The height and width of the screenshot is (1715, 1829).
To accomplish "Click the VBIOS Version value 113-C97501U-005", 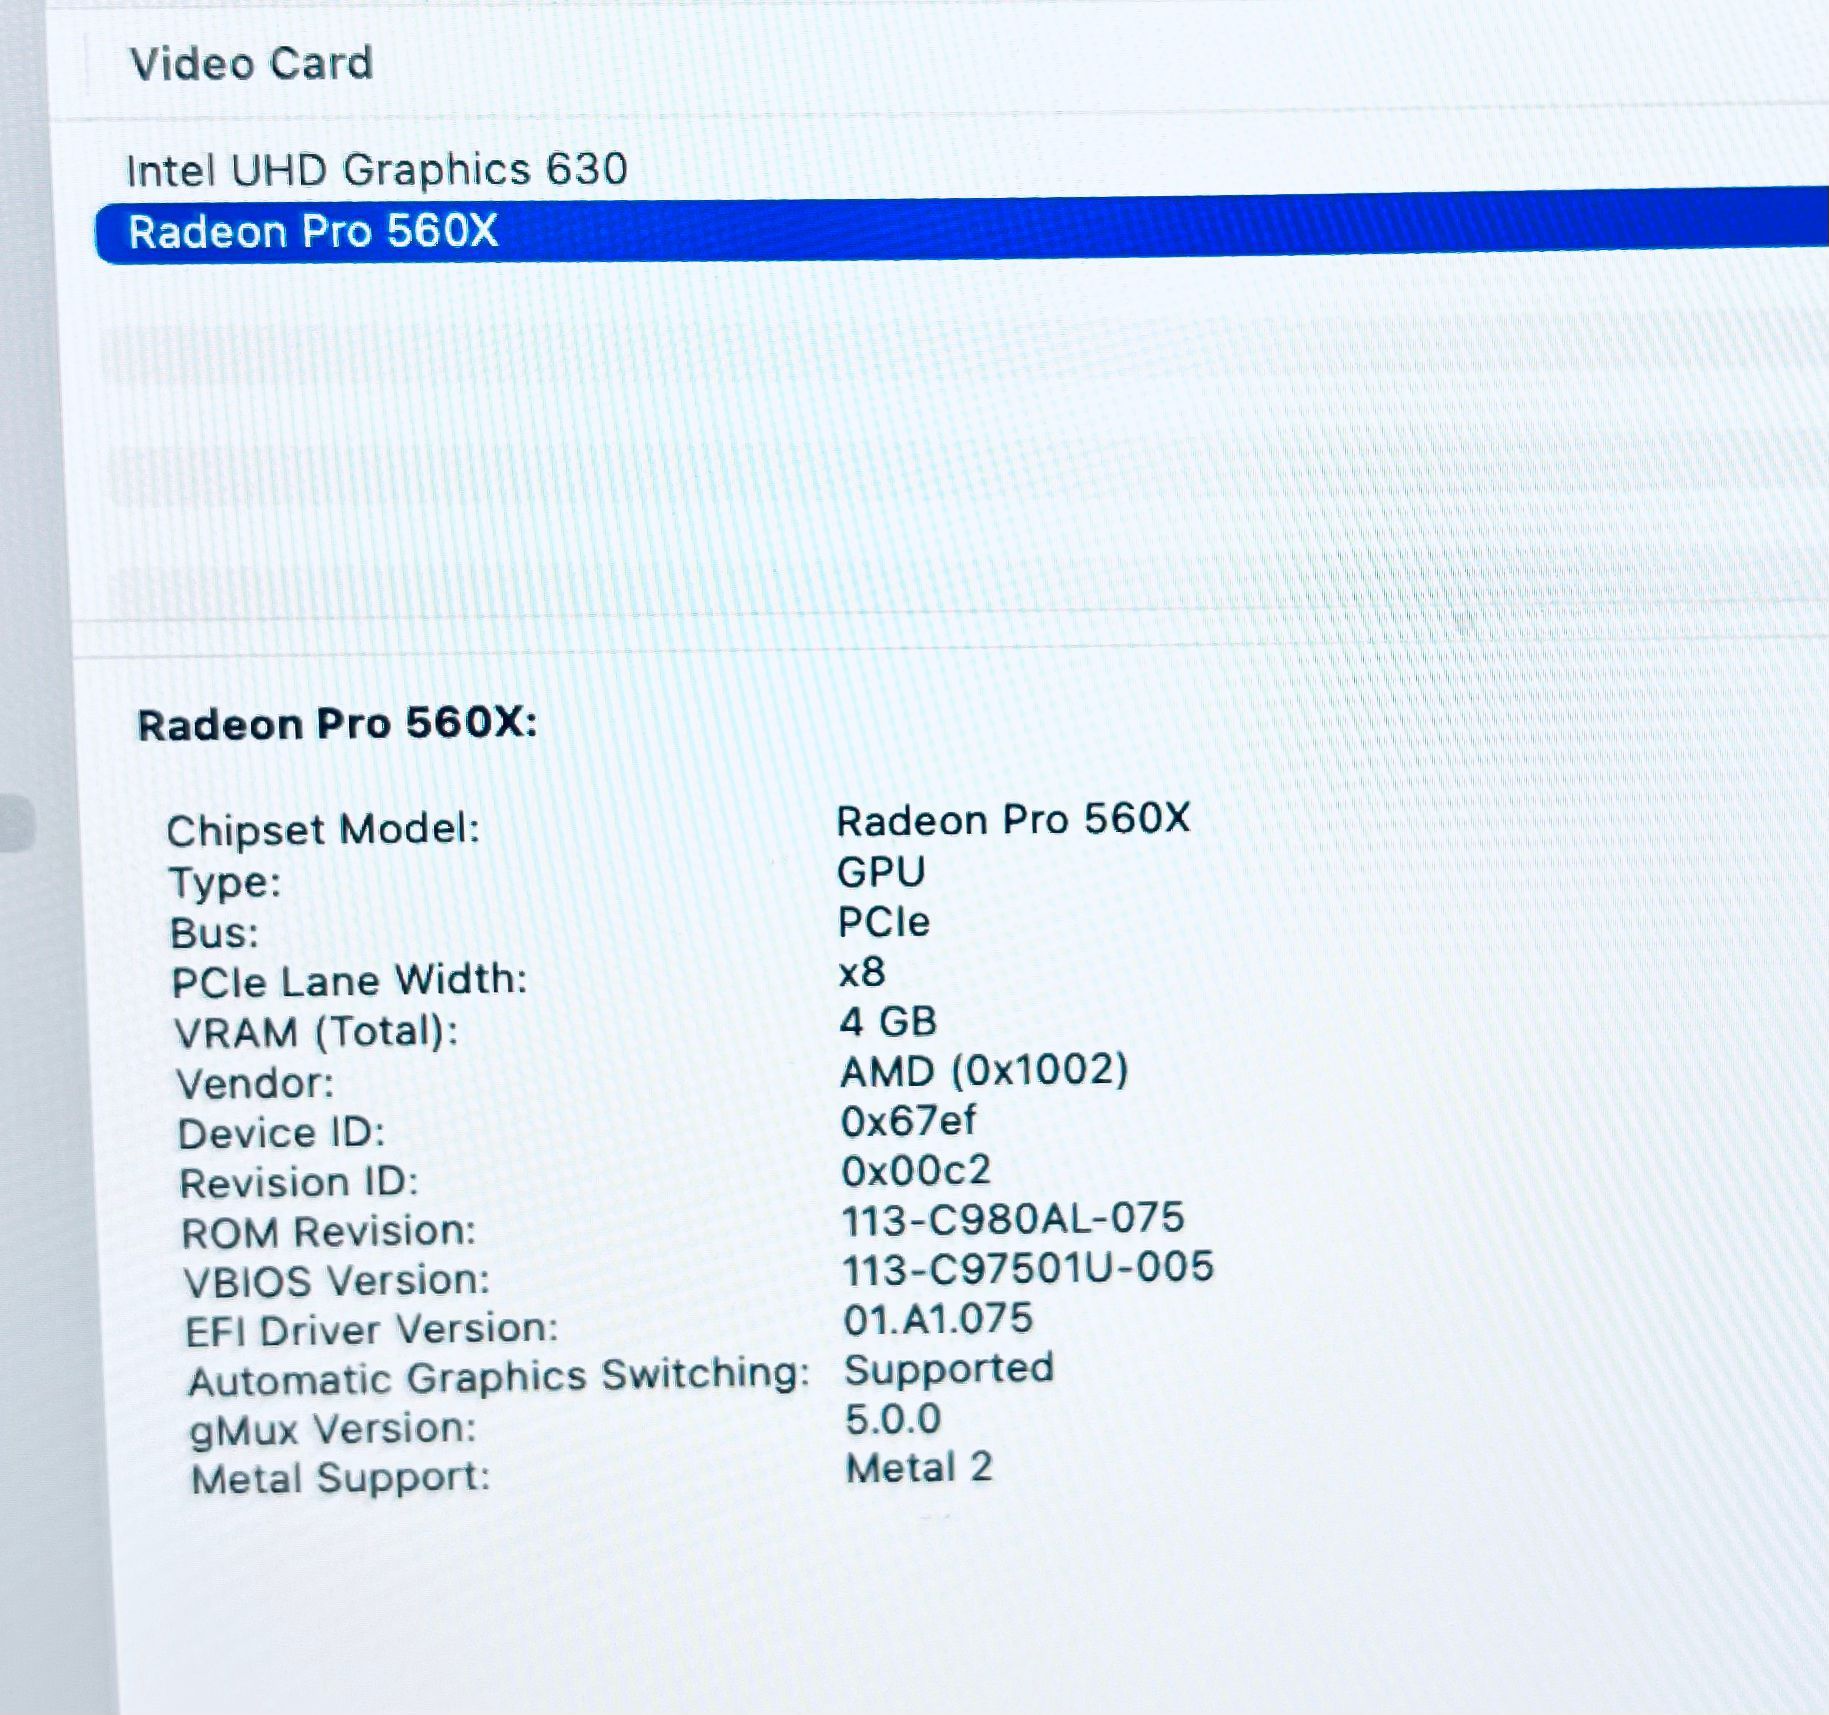I will [x=1027, y=1268].
